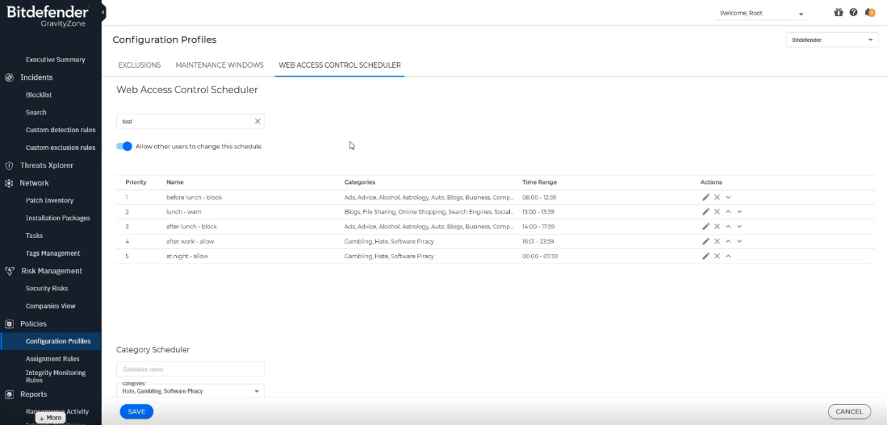Screen dimensions: 888x426
Task: Edit the 'at night - allow' schedule
Action: [x=705, y=256]
